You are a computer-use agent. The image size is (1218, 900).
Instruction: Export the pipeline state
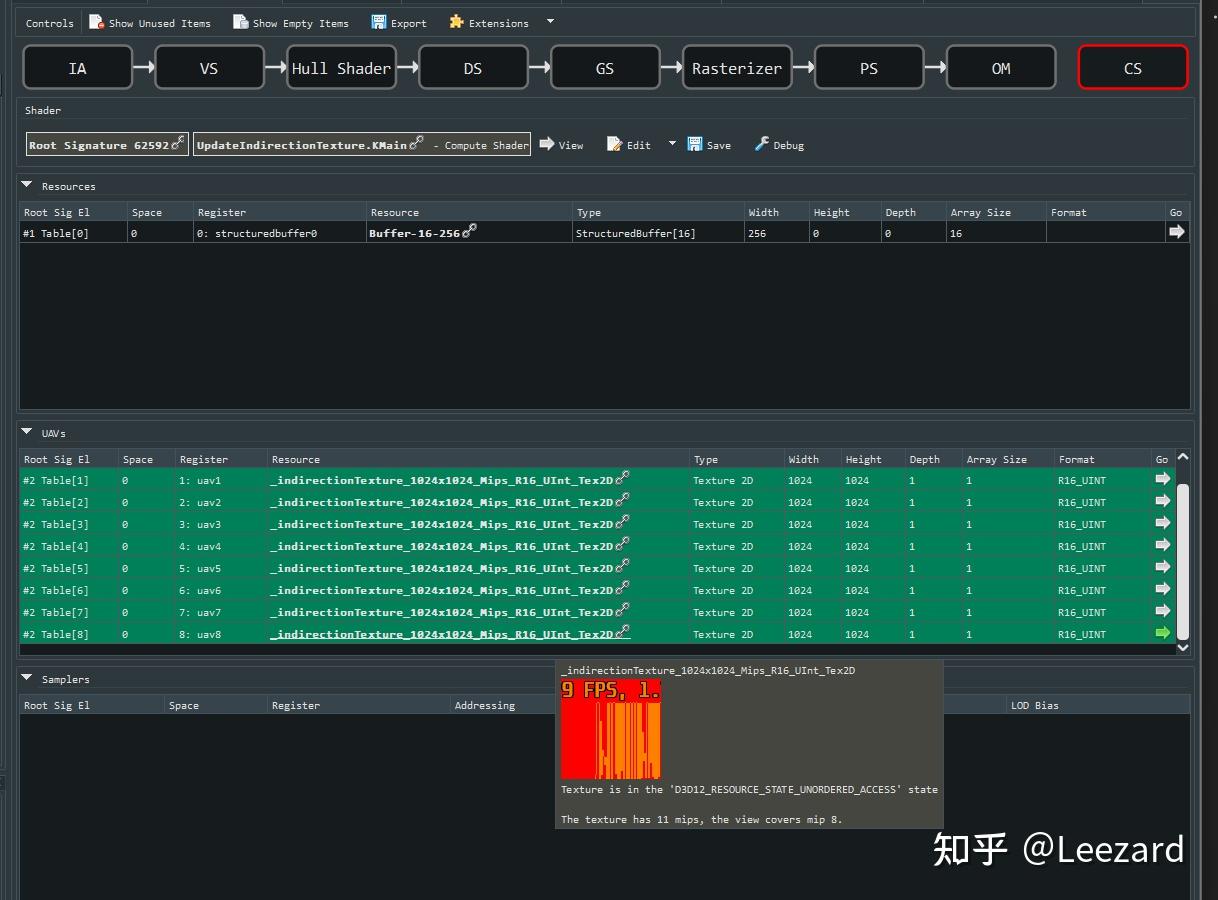(x=399, y=22)
